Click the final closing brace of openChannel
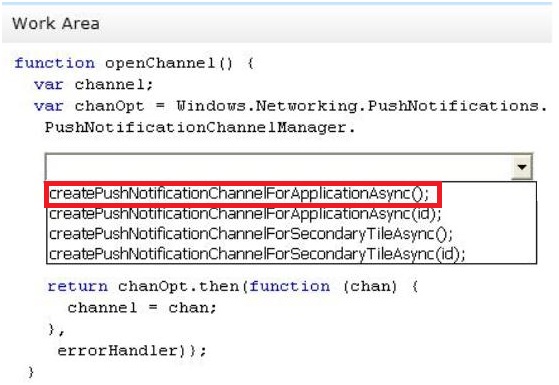Viewport: 559px width, 385px height. click(31, 372)
